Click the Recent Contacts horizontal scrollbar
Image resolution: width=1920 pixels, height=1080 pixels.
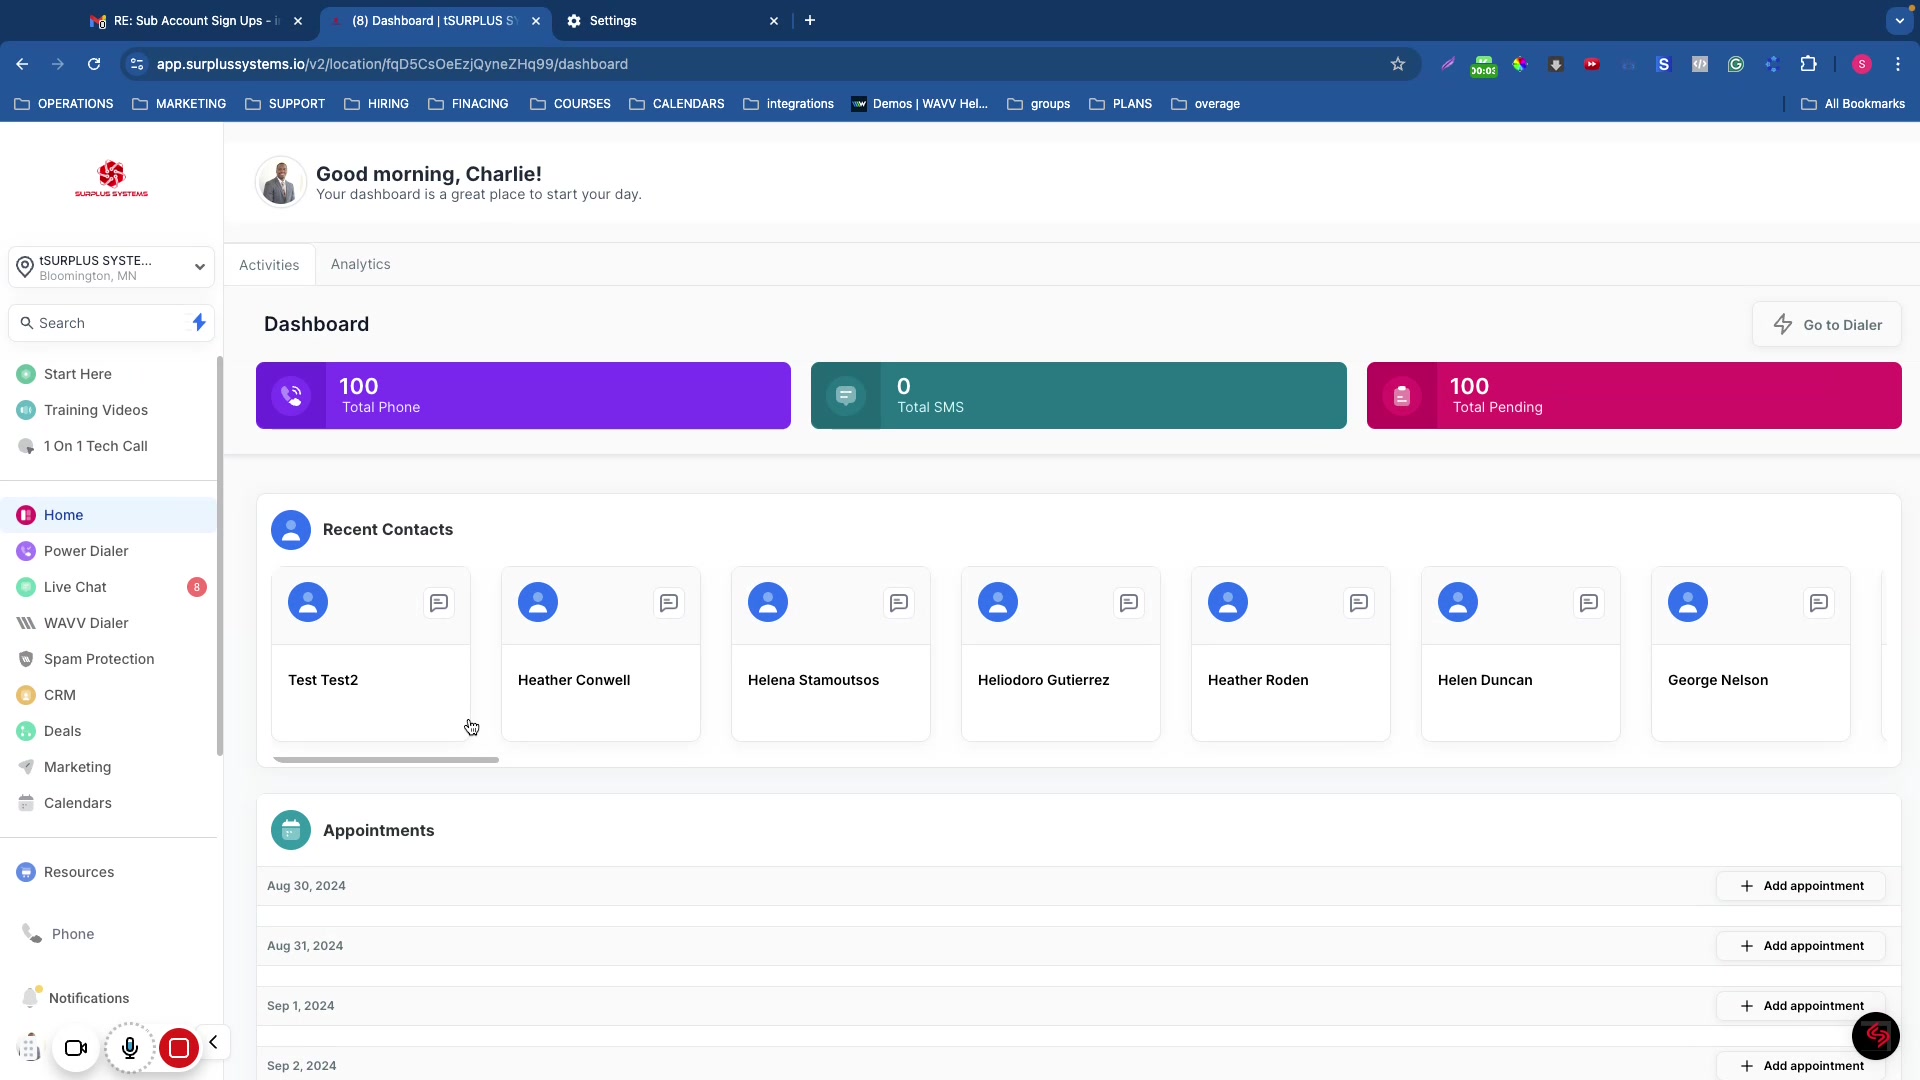coord(386,760)
